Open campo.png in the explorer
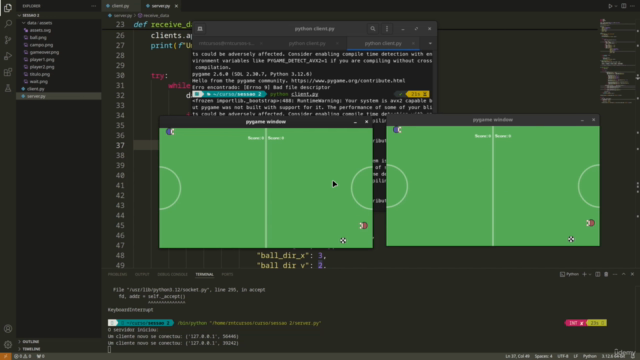This screenshot has height=360, width=640. 41,45
